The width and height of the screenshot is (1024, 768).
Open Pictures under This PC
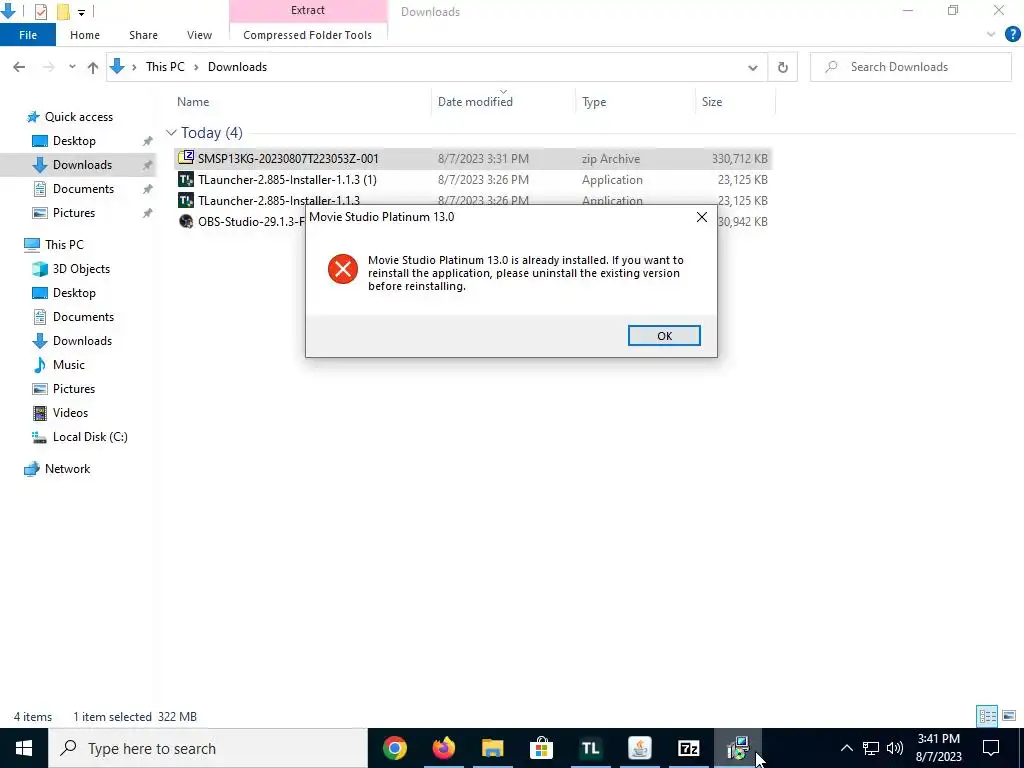pyautogui.click(x=74, y=389)
